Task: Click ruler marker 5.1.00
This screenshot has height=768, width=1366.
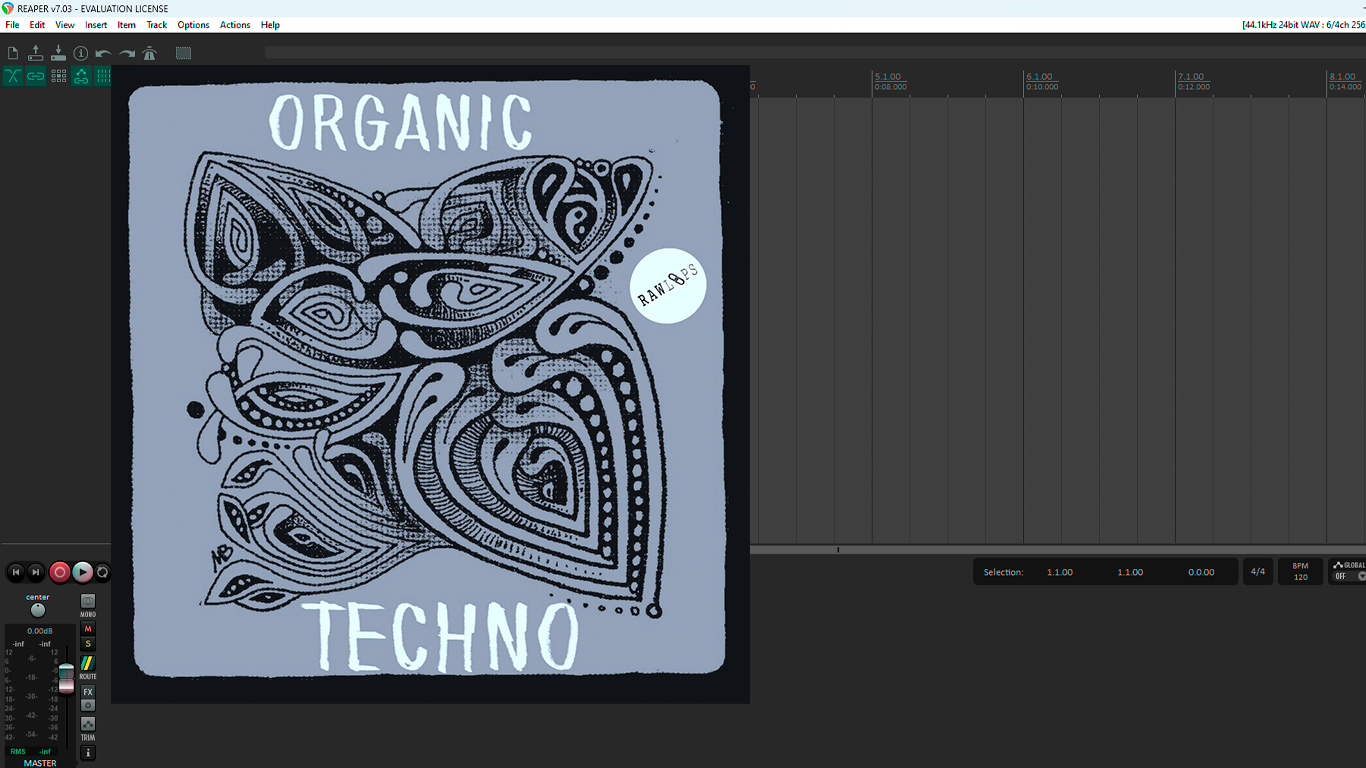Action: click(x=887, y=77)
